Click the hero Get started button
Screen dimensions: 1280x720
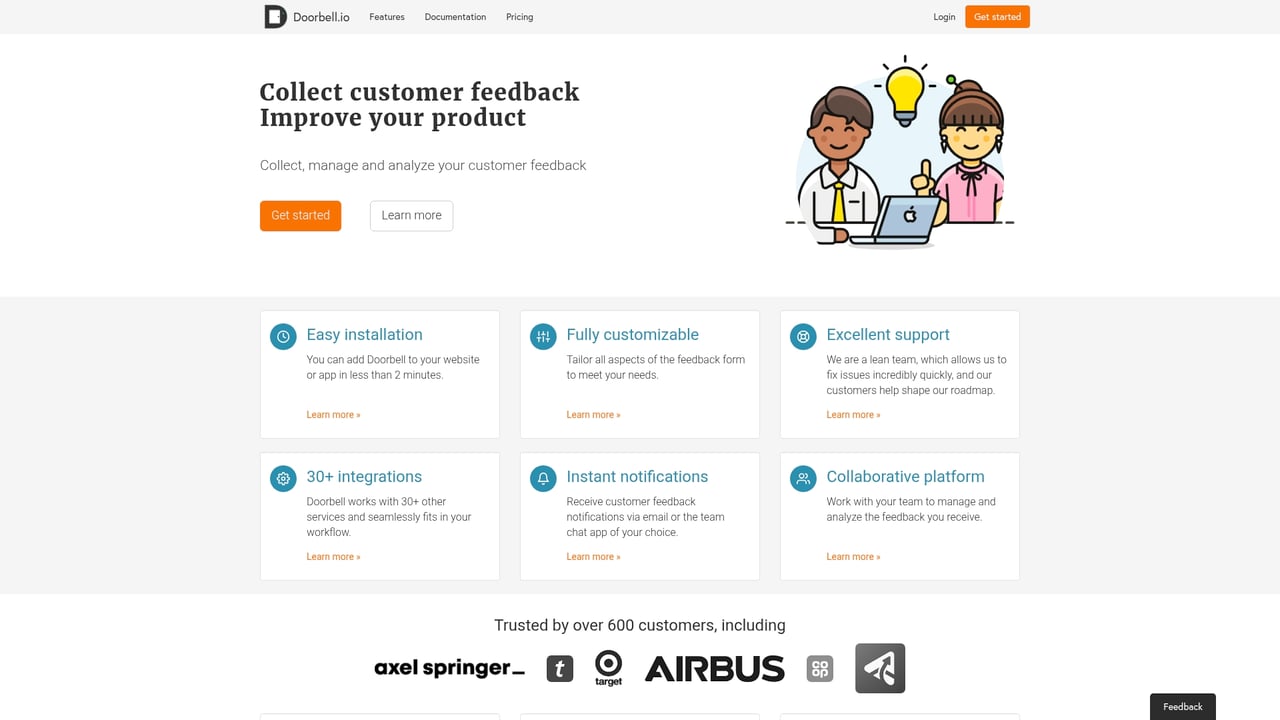pyautogui.click(x=300, y=215)
